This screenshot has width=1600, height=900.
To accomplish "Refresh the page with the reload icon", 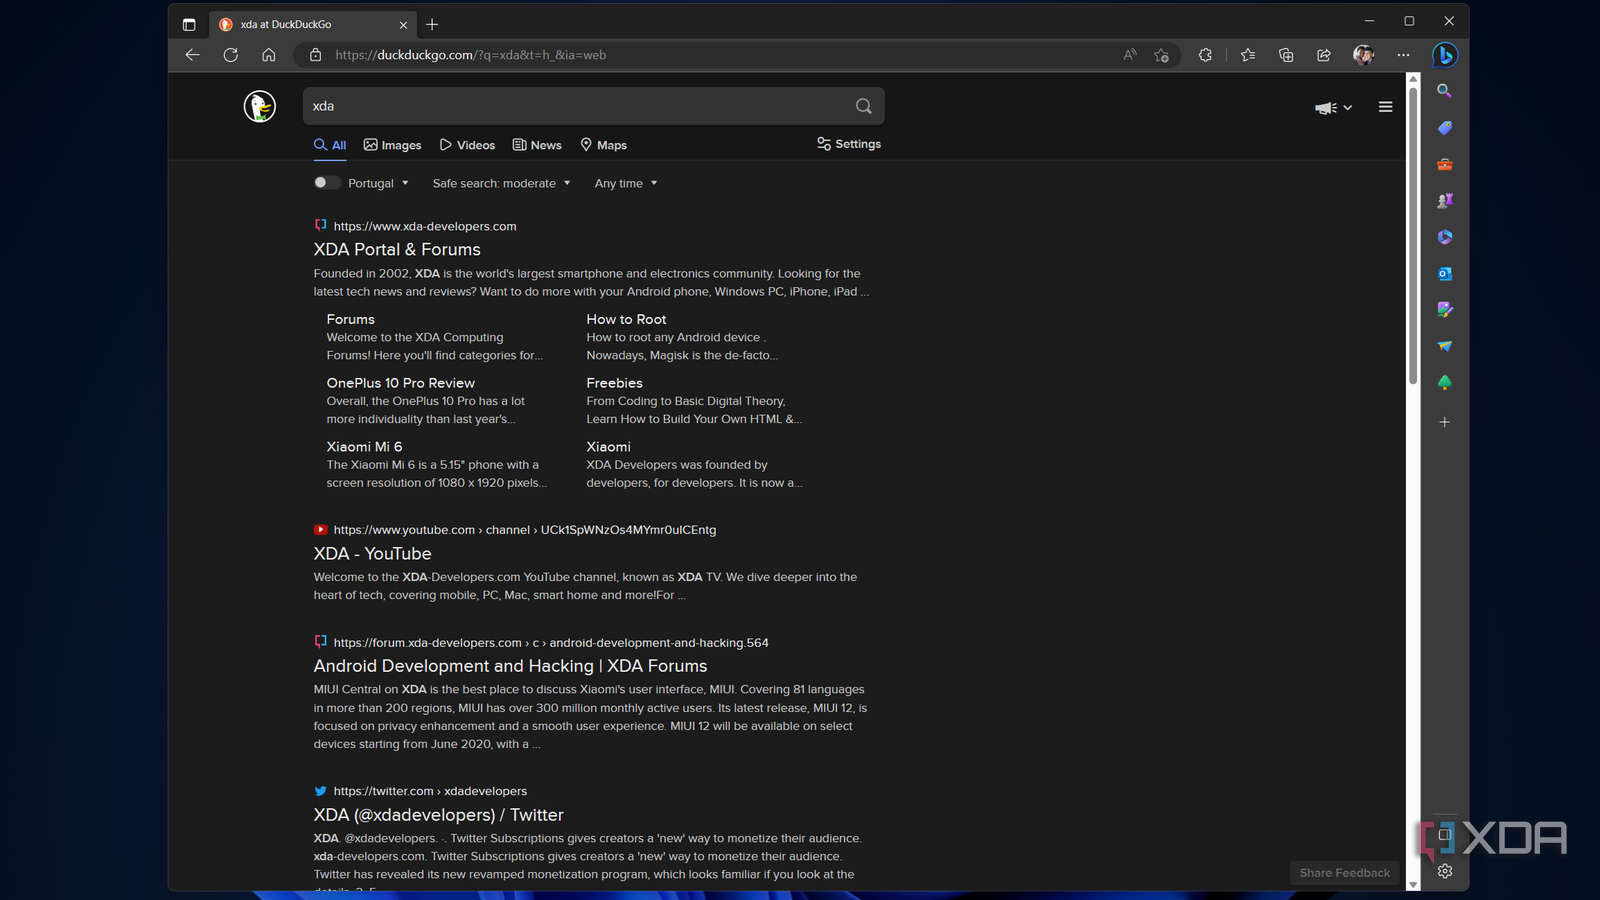I will tap(231, 55).
